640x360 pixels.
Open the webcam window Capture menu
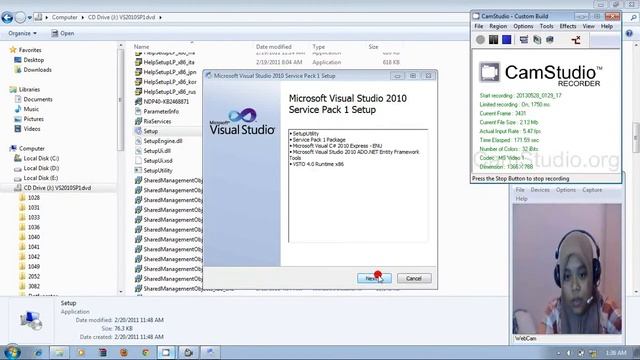[x=592, y=190]
